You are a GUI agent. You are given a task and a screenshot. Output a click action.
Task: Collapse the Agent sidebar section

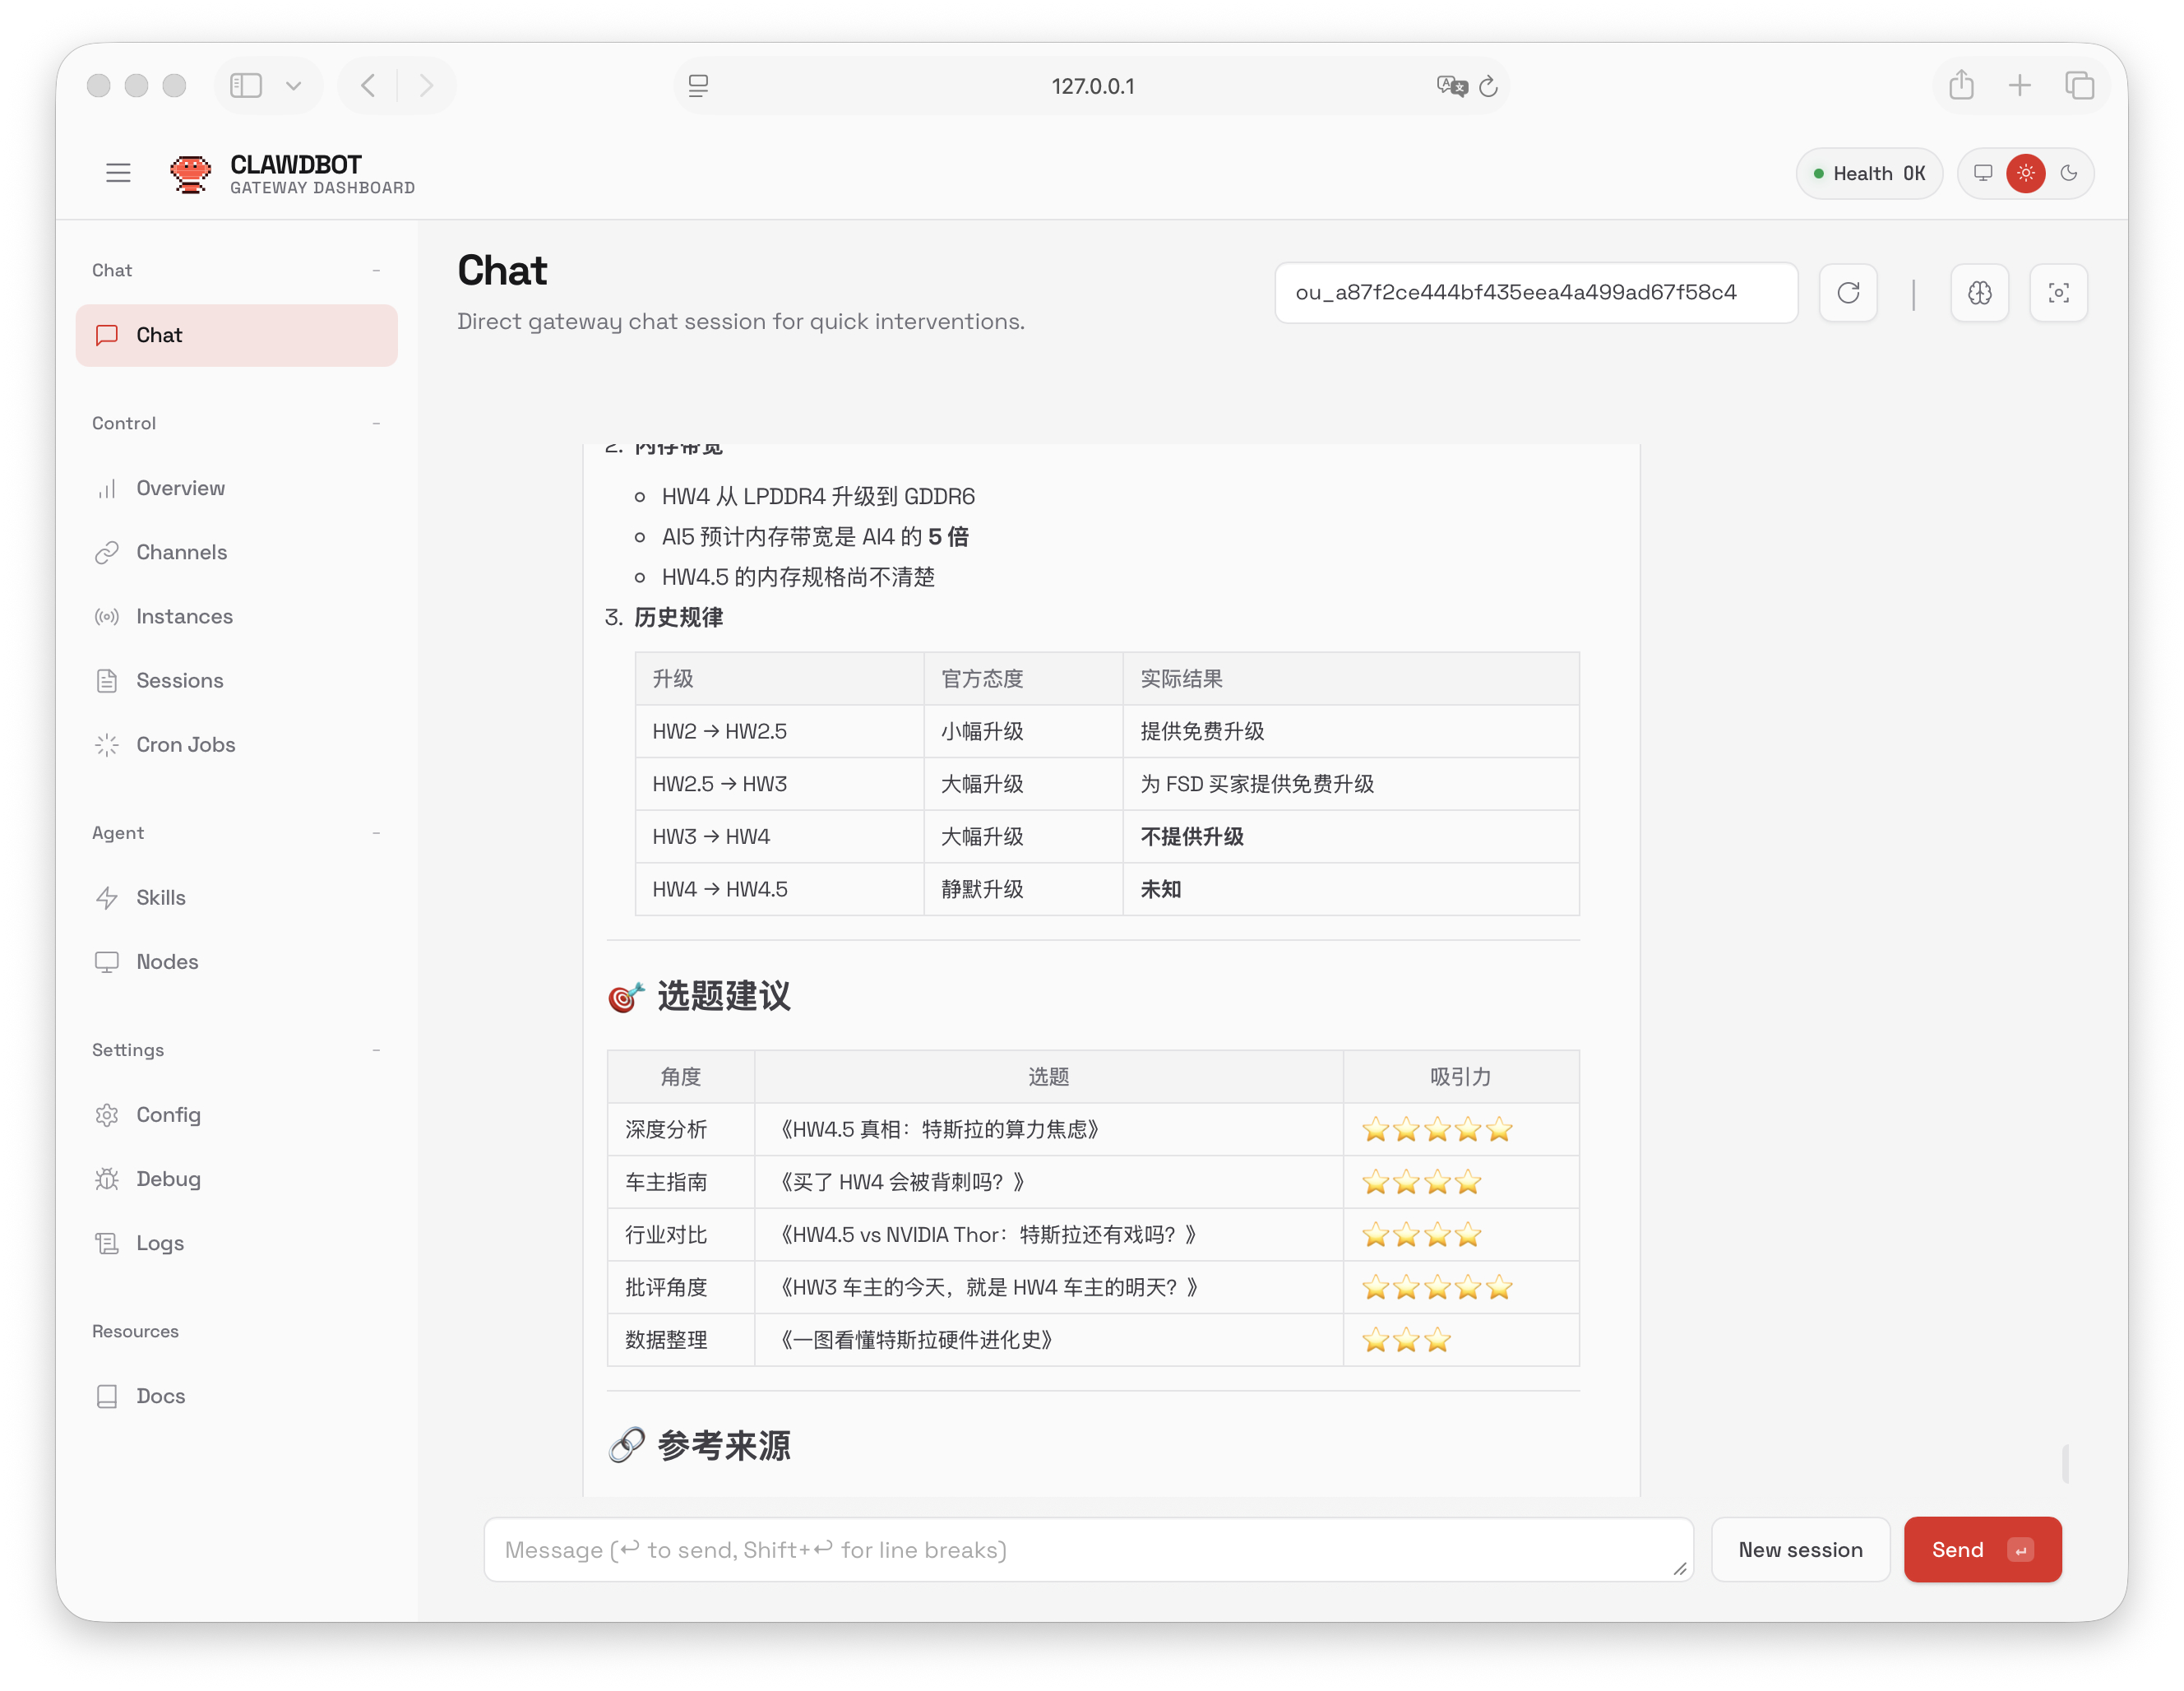tap(376, 833)
